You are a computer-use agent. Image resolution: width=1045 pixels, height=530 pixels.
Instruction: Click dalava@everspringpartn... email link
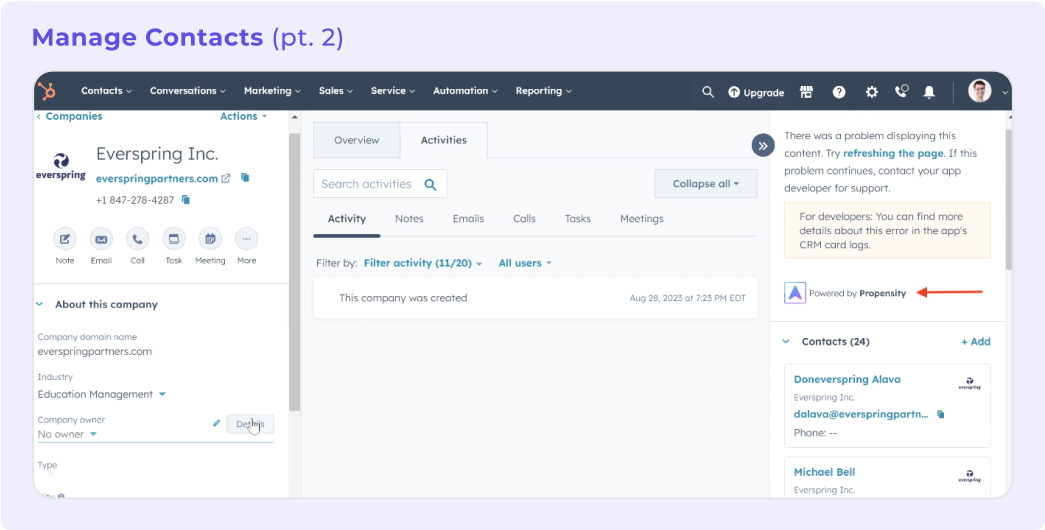click(861, 414)
